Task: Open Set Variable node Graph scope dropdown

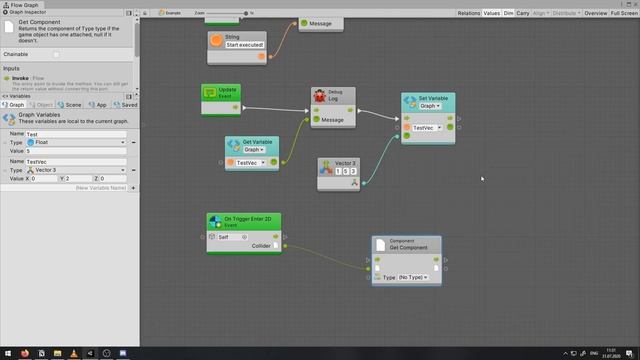Action: tap(430, 106)
